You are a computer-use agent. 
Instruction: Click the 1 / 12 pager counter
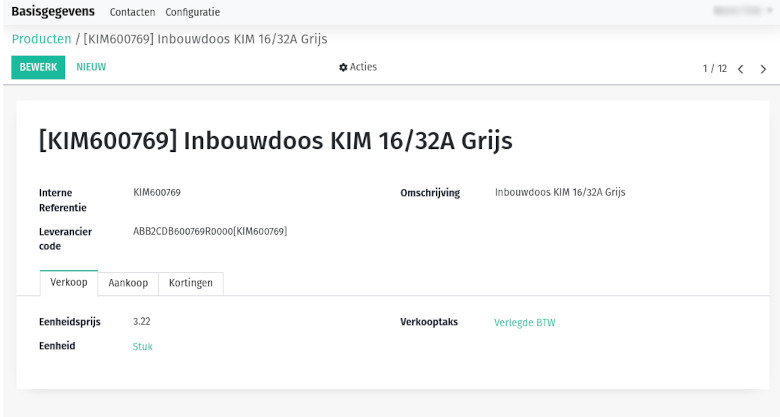[715, 69]
